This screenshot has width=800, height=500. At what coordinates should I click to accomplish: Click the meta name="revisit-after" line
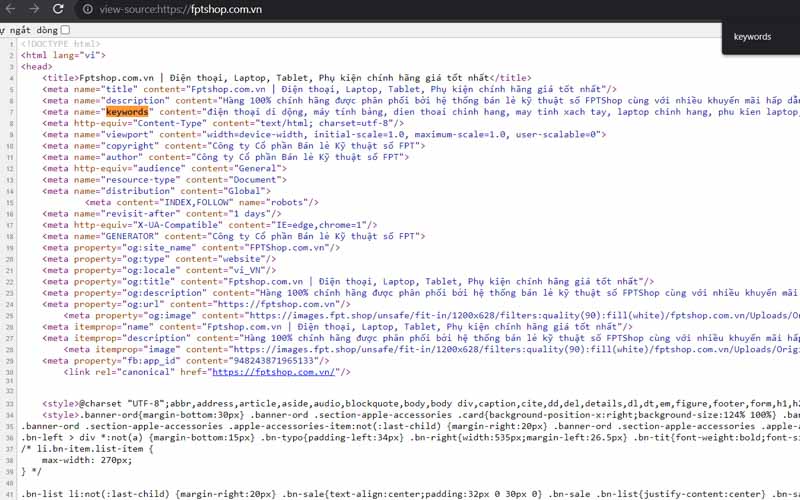[162, 213]
